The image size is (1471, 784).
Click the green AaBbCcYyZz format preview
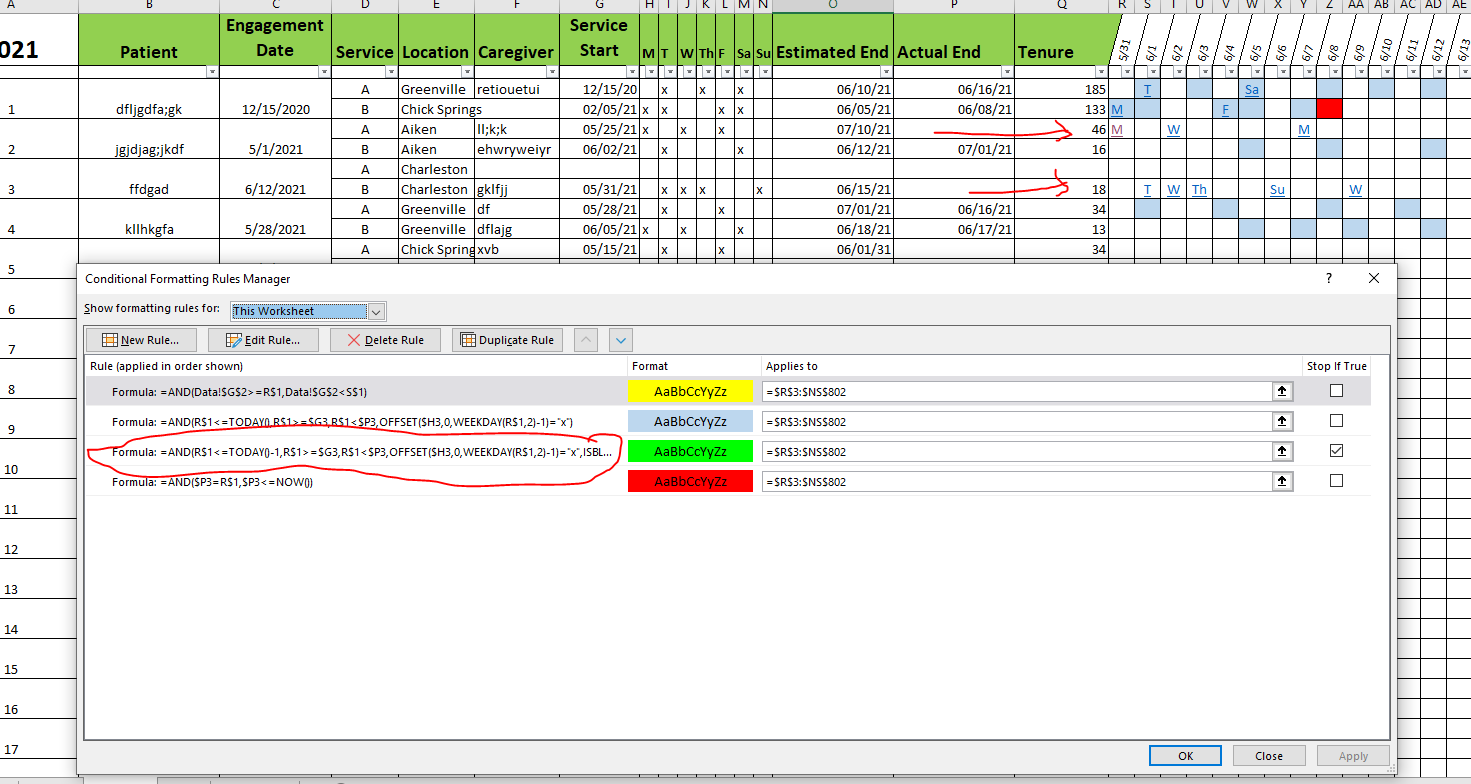click(x=690, y=451)
